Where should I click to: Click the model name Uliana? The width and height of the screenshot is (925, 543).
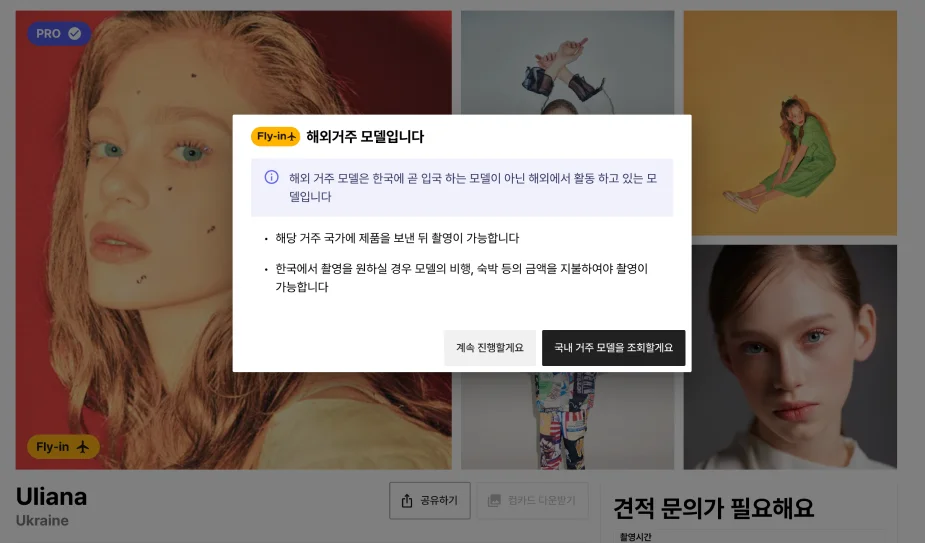click(x=51, y=497)
